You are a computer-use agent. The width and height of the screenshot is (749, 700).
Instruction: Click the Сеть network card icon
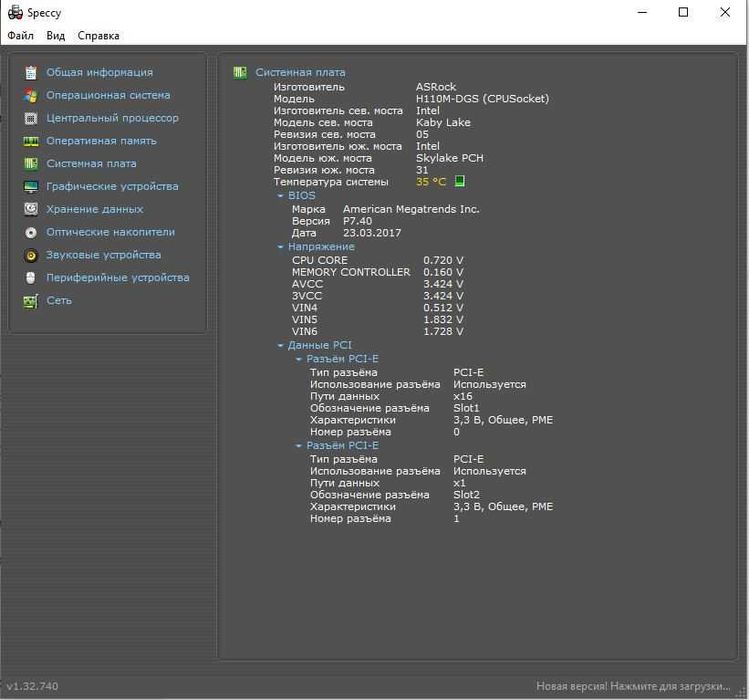pos(31,301)
